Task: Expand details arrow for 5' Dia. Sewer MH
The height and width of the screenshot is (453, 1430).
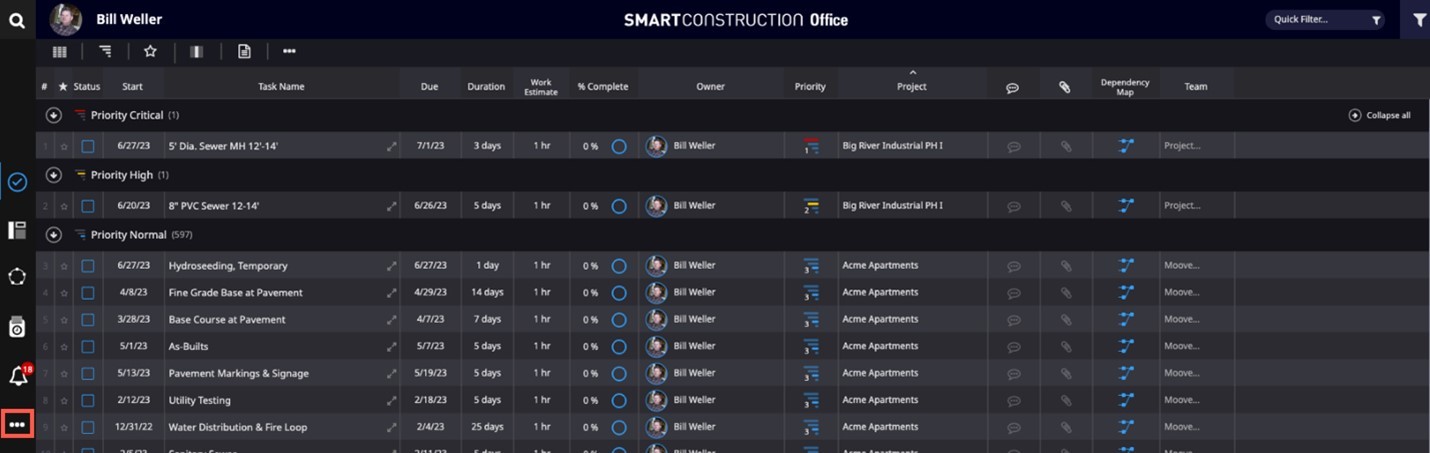Action: (x=392, y=147)
